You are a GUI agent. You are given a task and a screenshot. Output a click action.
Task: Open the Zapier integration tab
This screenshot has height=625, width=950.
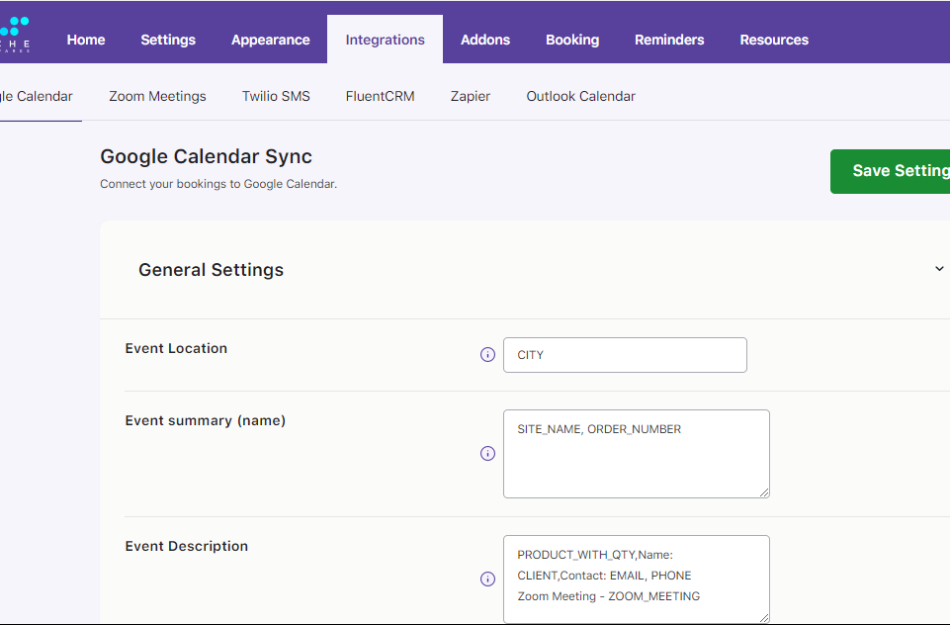coord(470,96)
